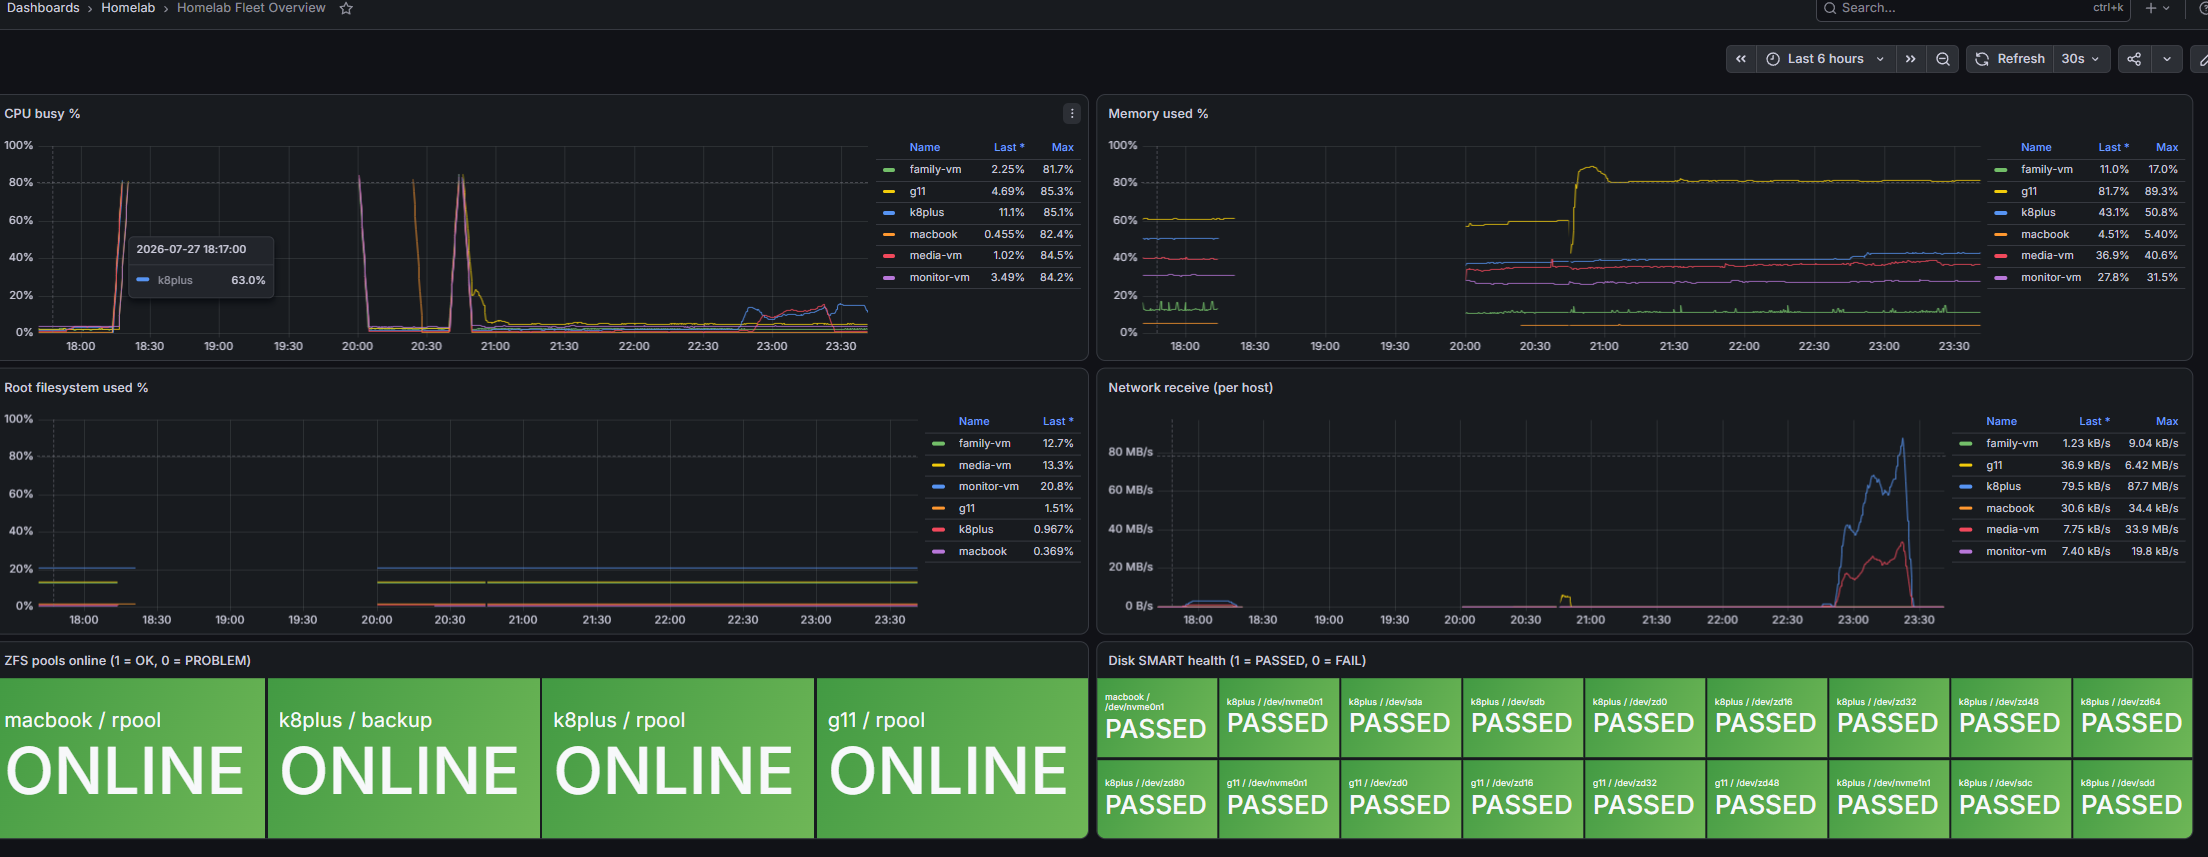Select the k8plus / backup ONLINE tile
This screenshot has height=857, width=2208.
[x=404, y=758]
